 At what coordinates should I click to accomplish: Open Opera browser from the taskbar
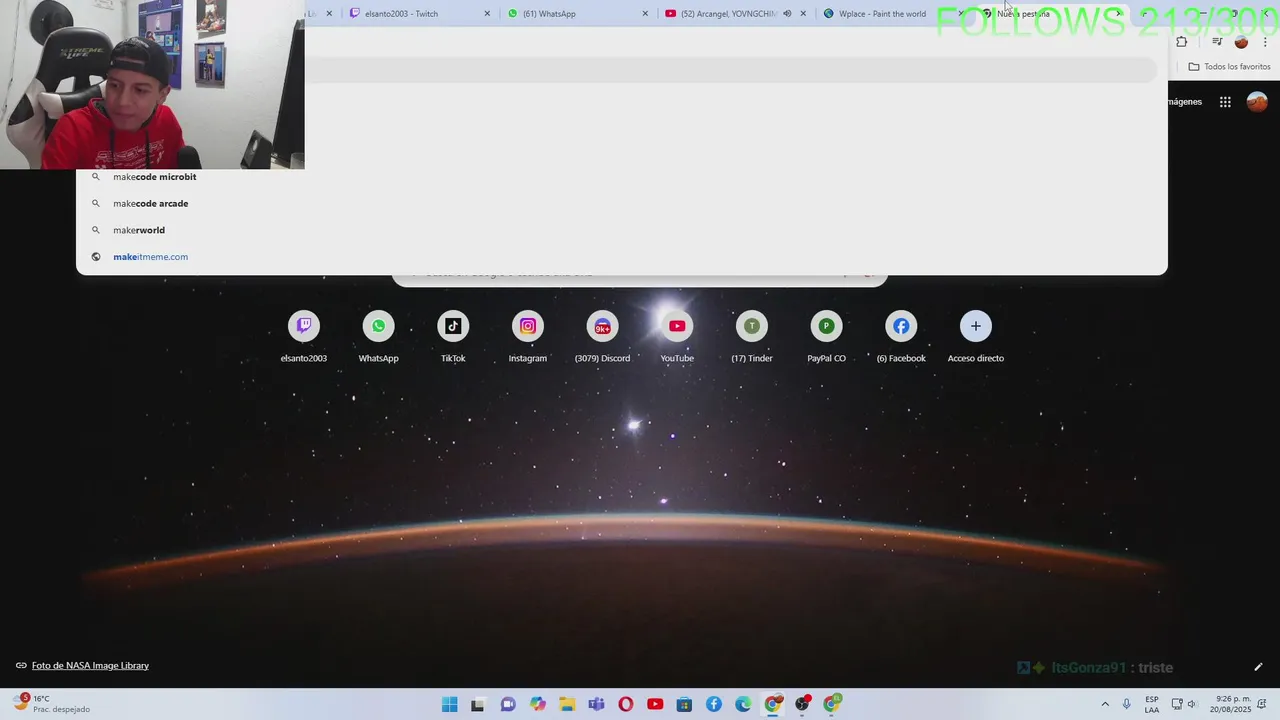click(x=626, y=704)
